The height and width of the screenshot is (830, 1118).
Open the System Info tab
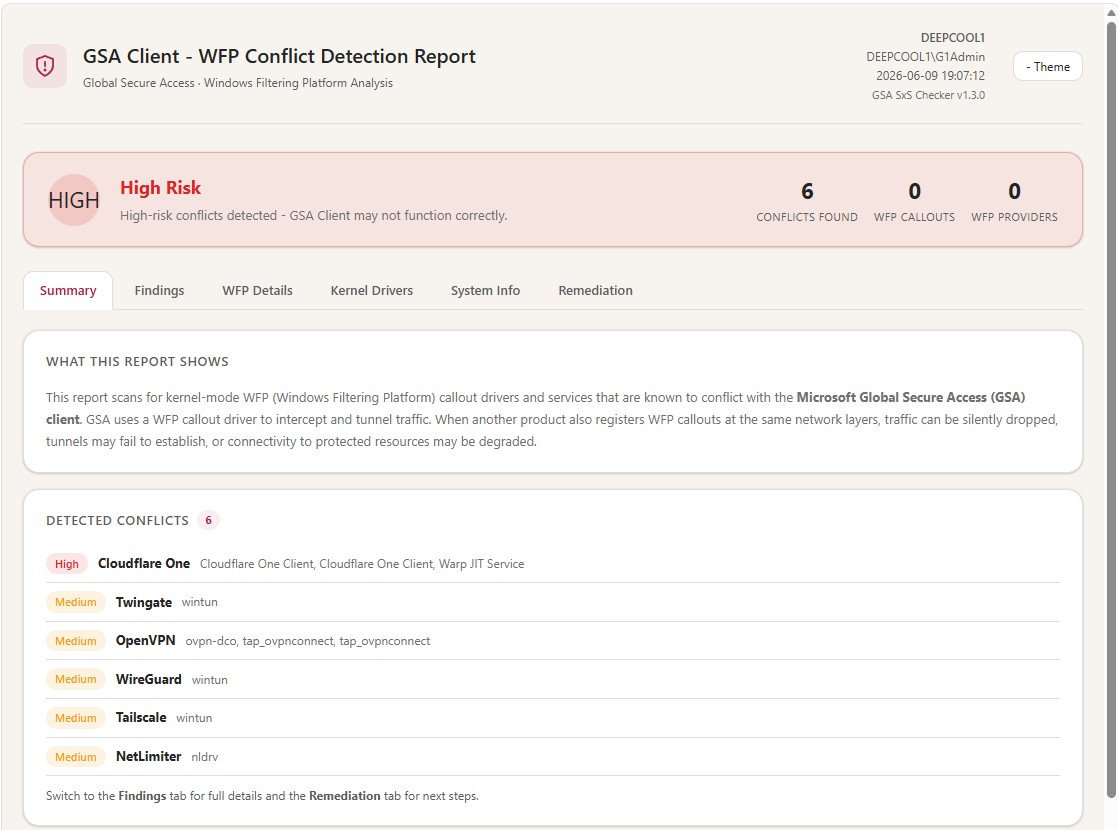[486, 290]
